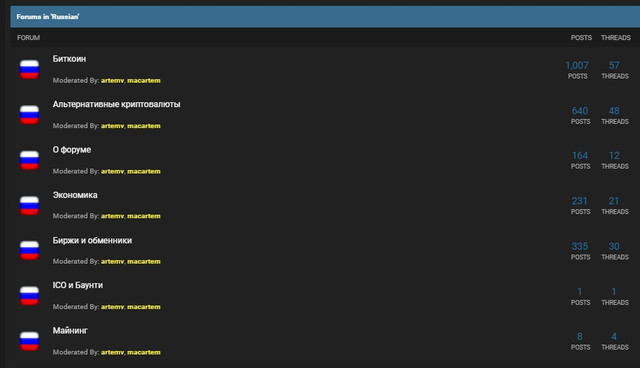Click the 30 threads count
This screenshot has height=368, width=640.
(614, 246)
